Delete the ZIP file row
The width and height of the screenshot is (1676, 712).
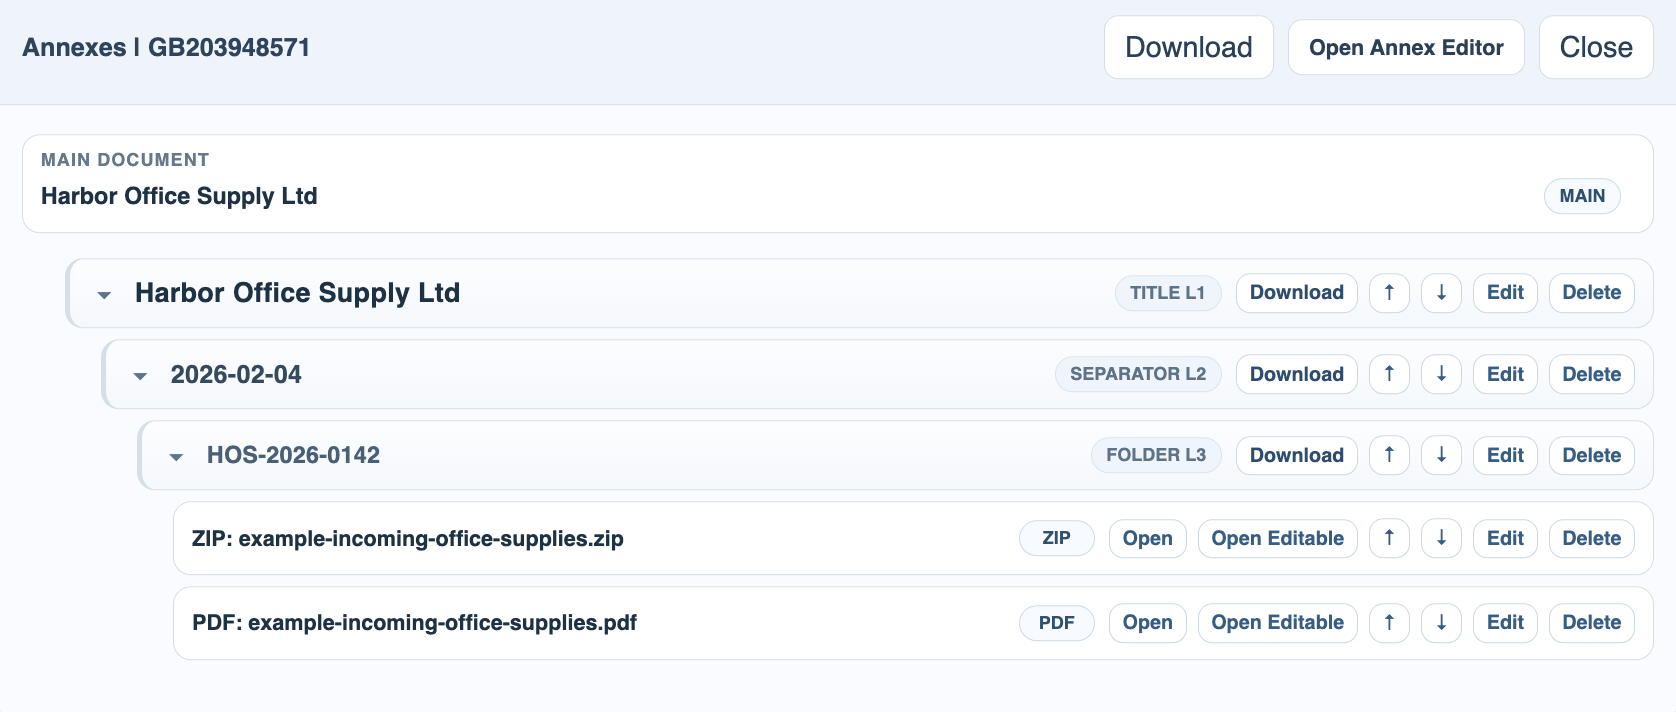1592,538
